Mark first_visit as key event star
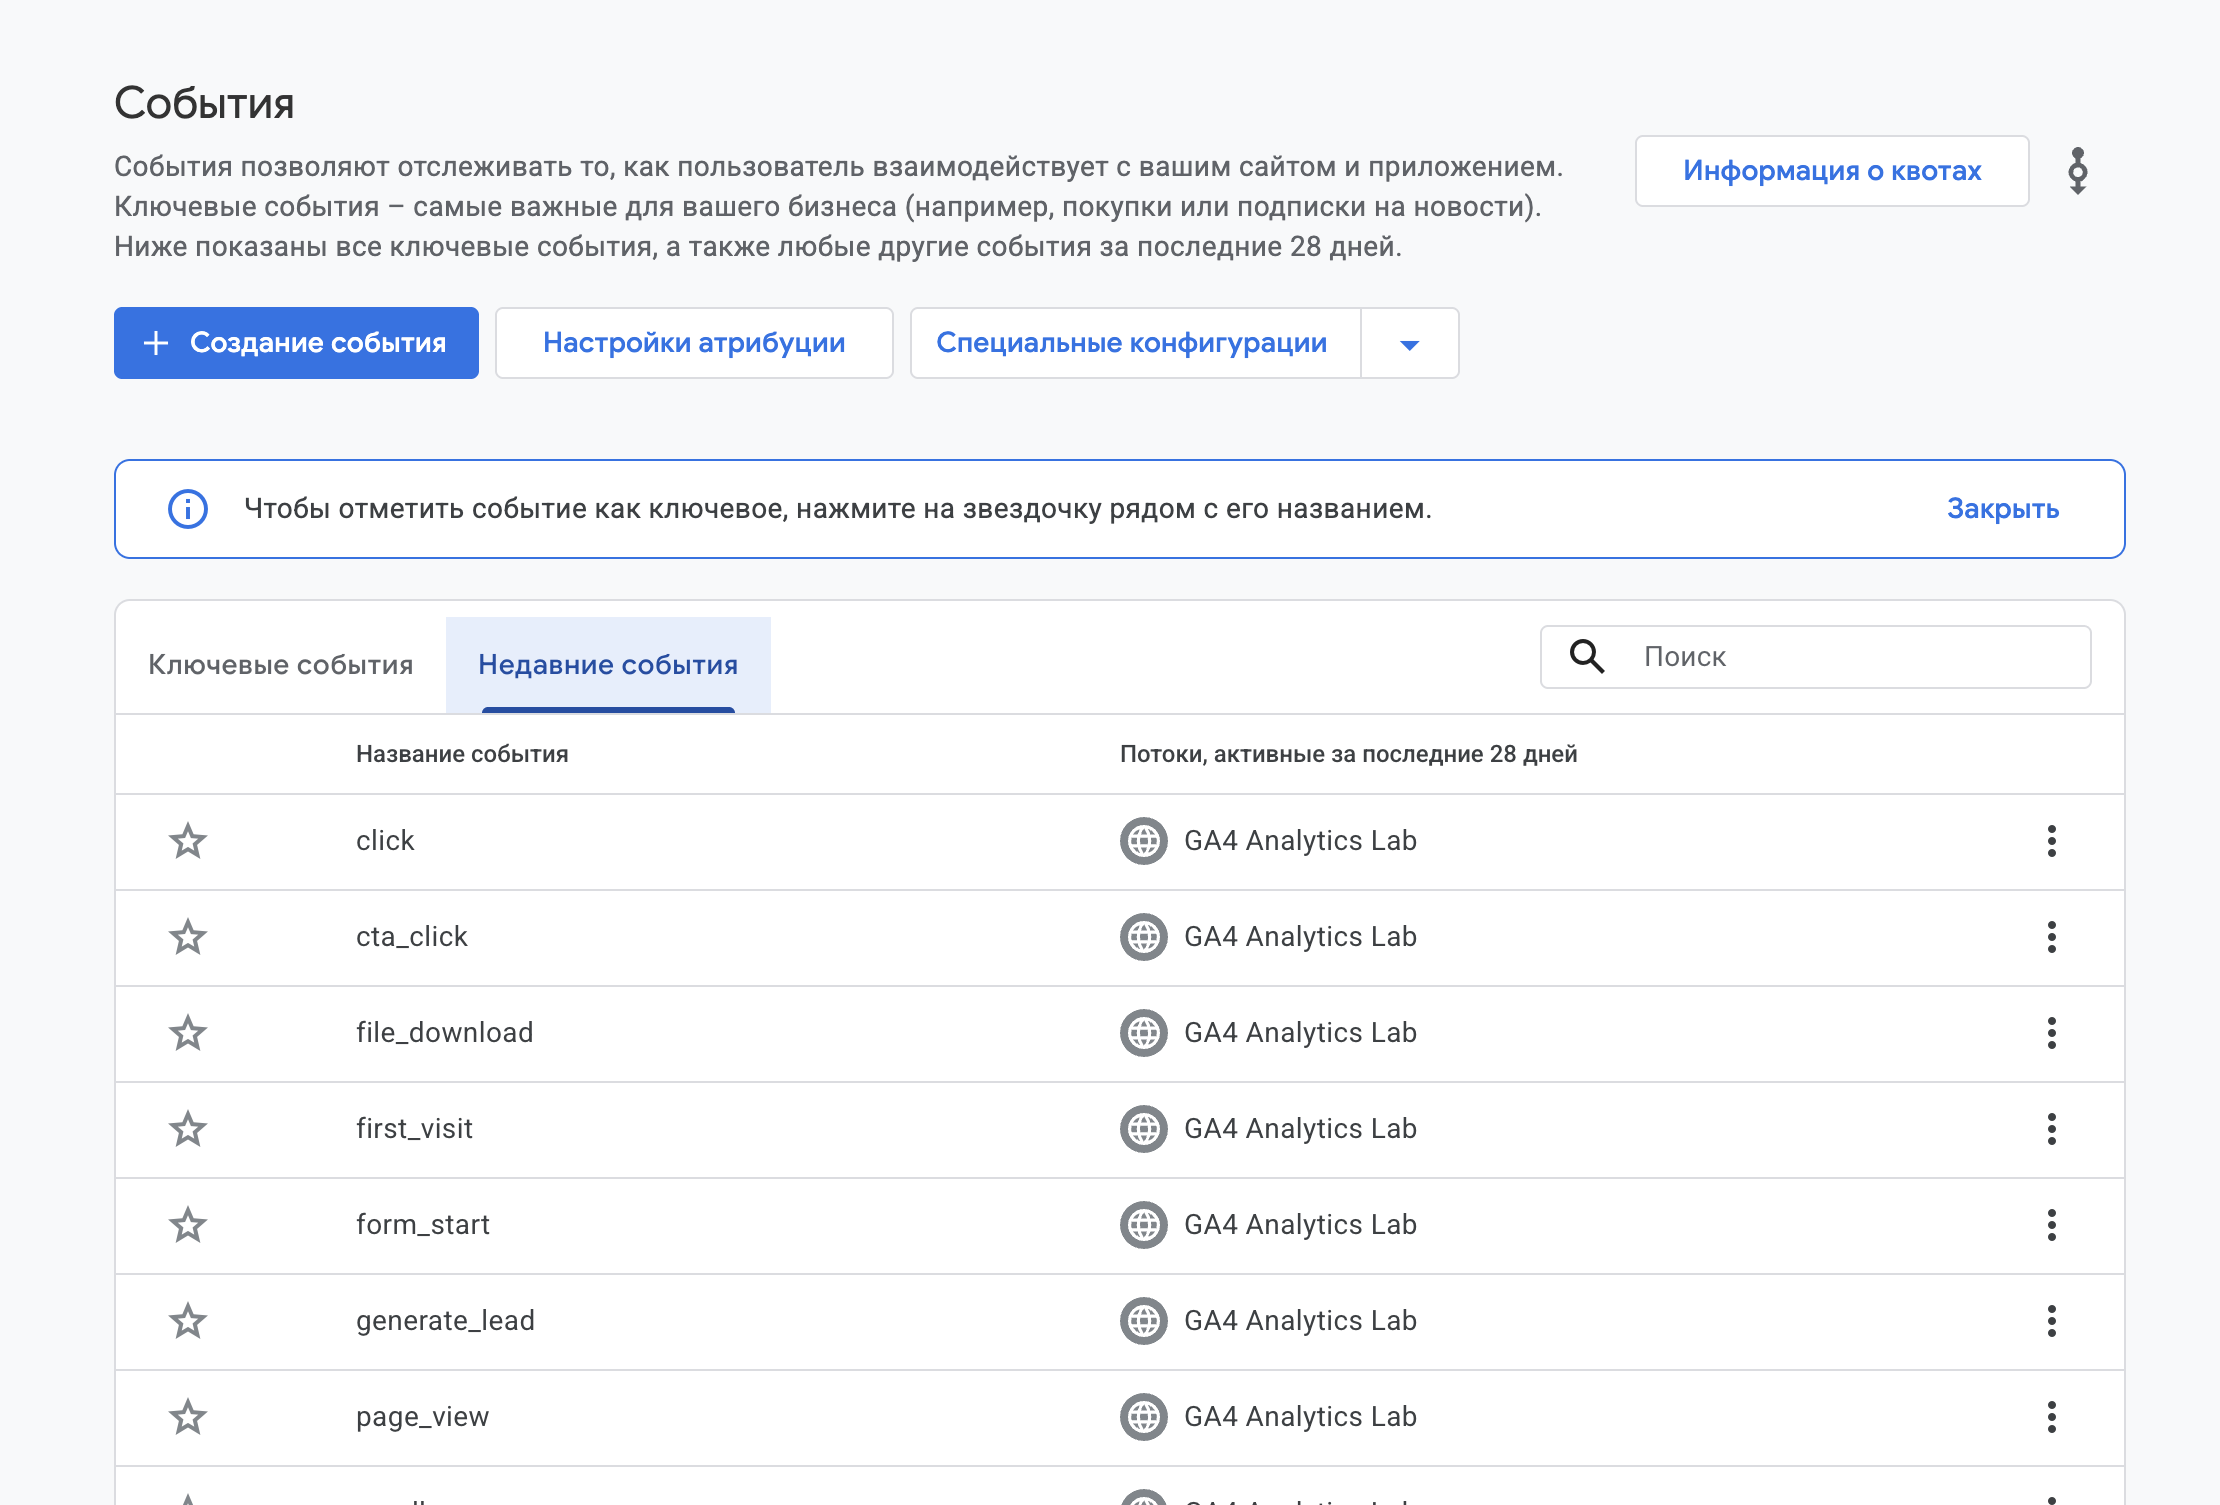2220x1505 pixels. point(188,1129)
